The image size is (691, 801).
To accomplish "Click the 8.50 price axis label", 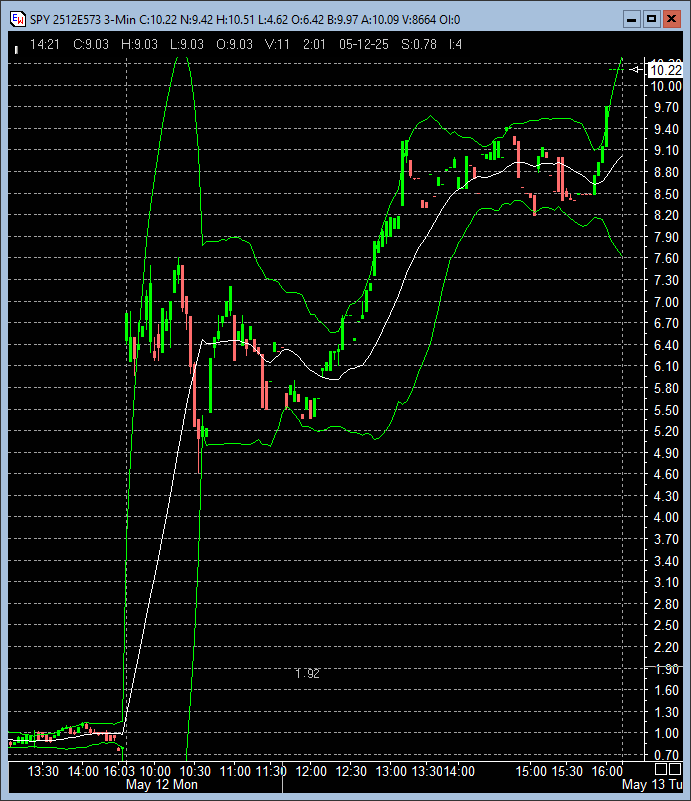I will click(x=668, y=194).
